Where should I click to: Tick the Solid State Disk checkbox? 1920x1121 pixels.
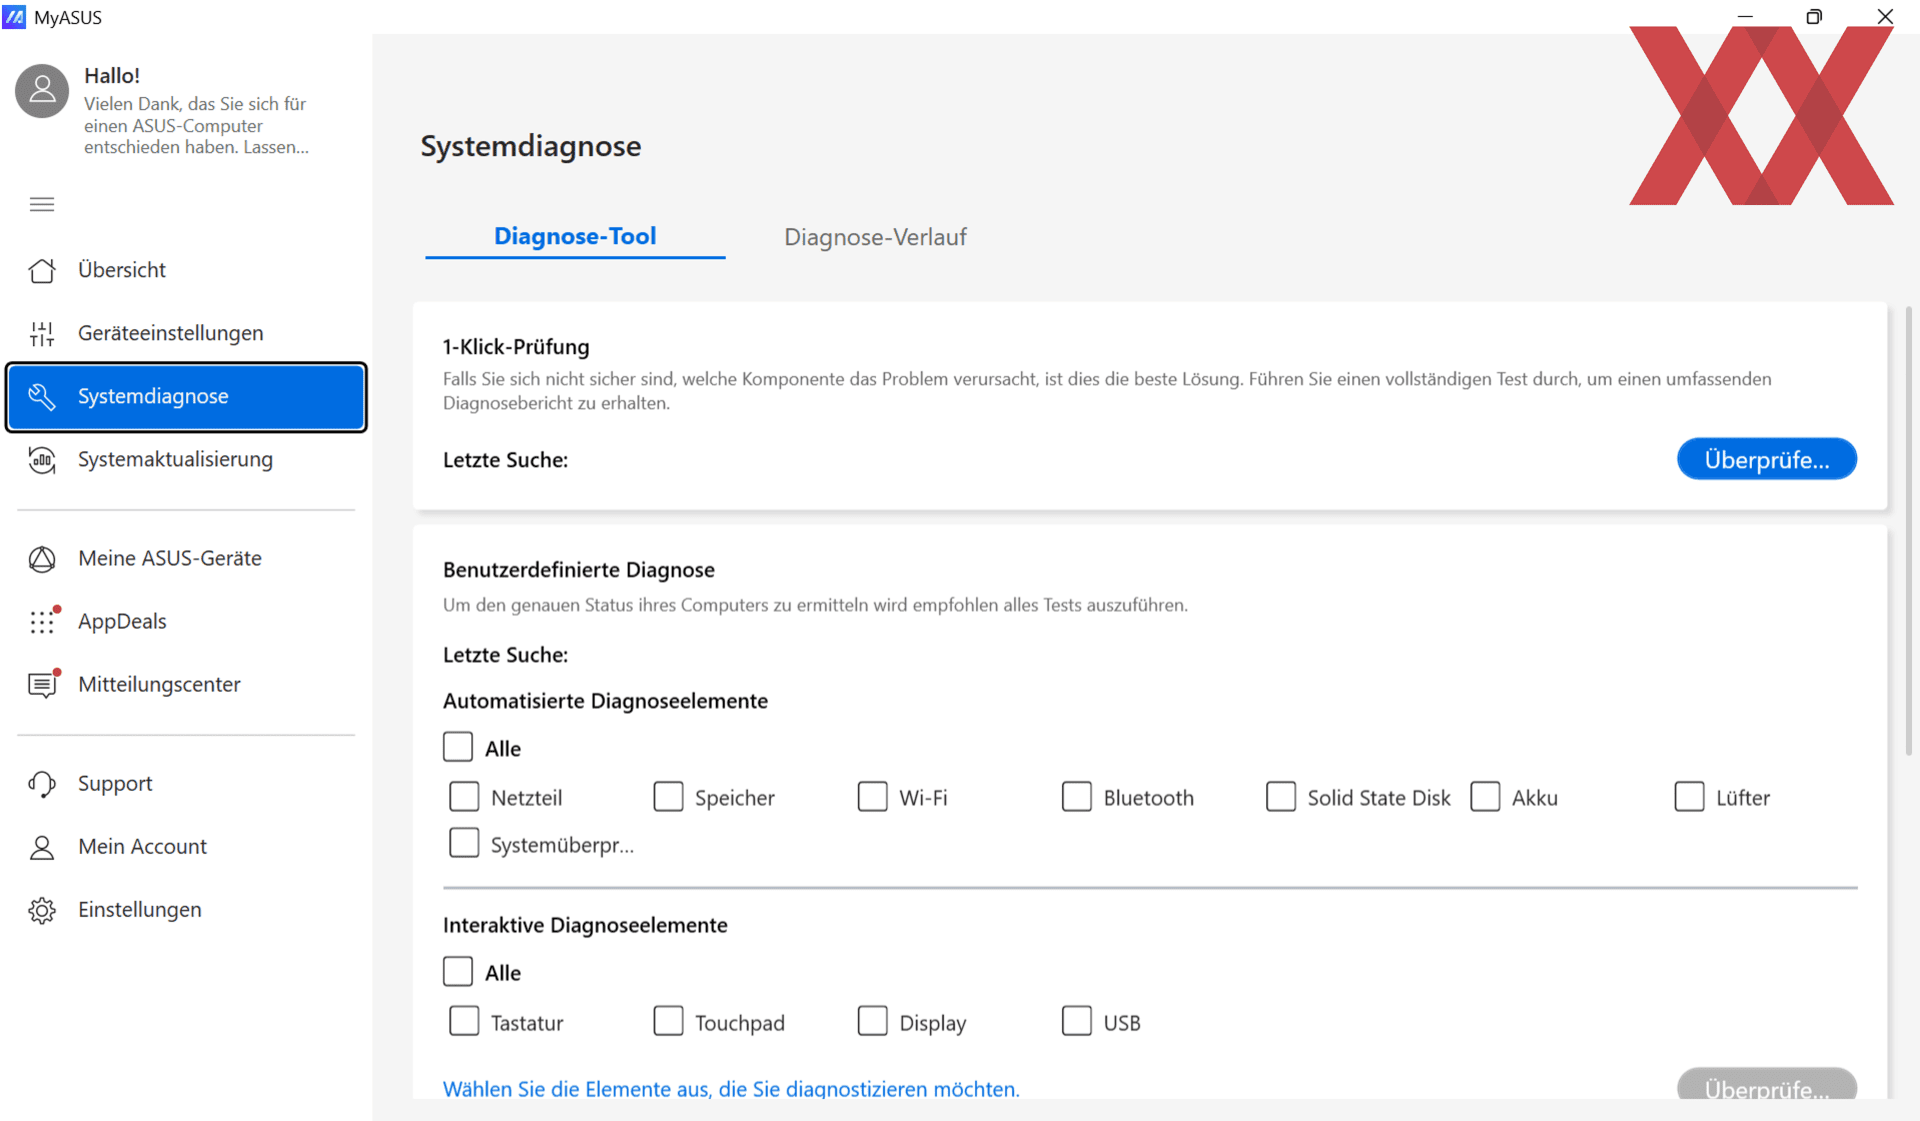pyautogui.click(x=1280, y=797)
